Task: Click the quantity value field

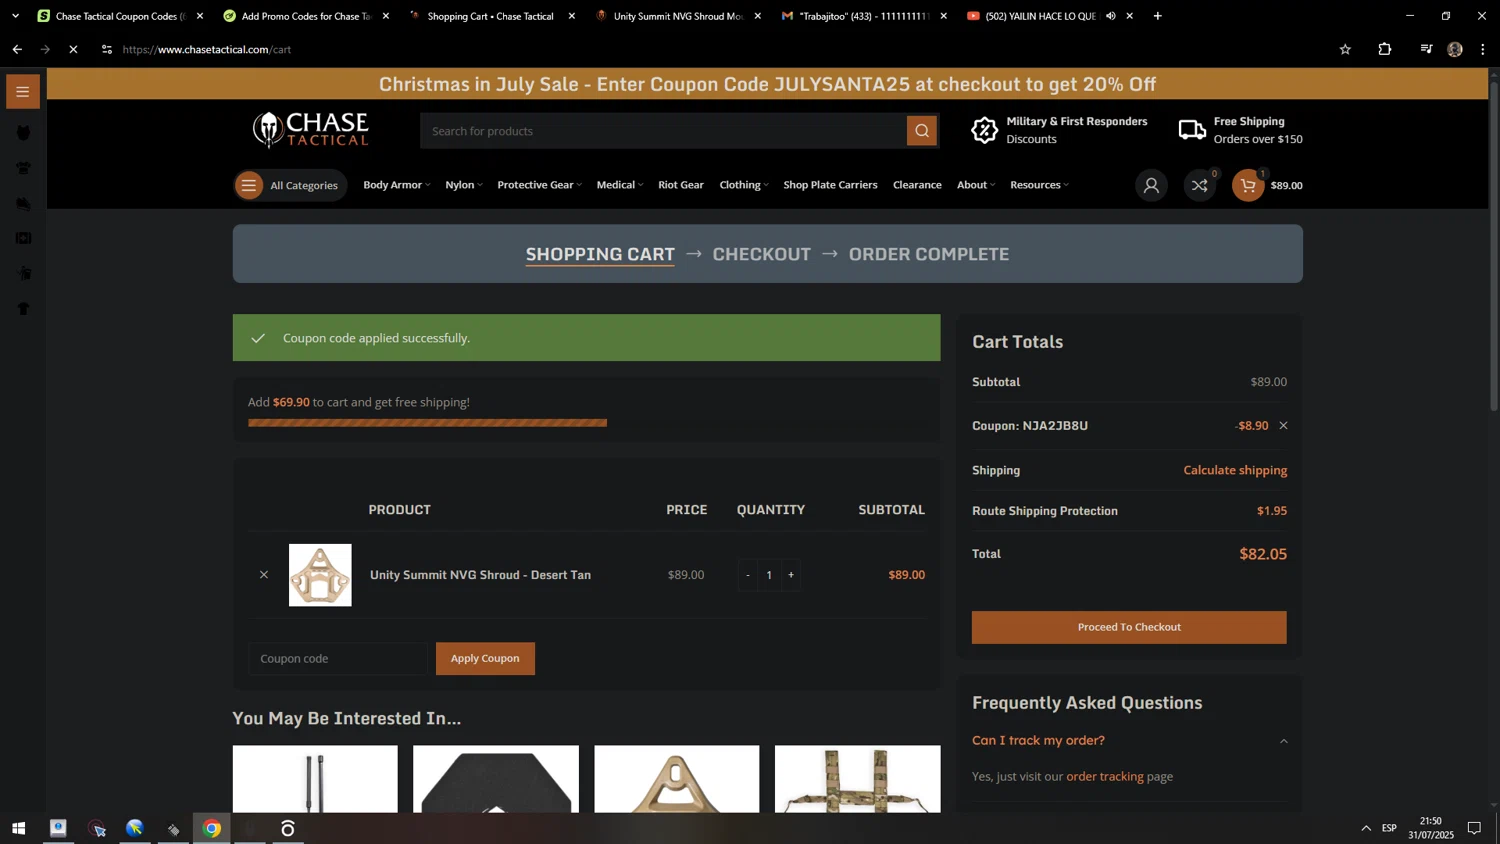Action: 769,575
